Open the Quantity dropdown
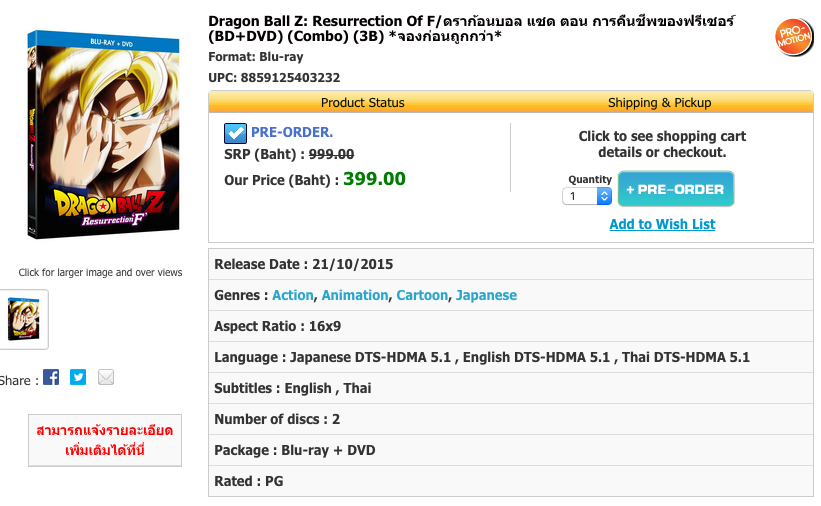The height and width of the screenshot is (506, 821). pyautogui.click(x=589, y=196)
